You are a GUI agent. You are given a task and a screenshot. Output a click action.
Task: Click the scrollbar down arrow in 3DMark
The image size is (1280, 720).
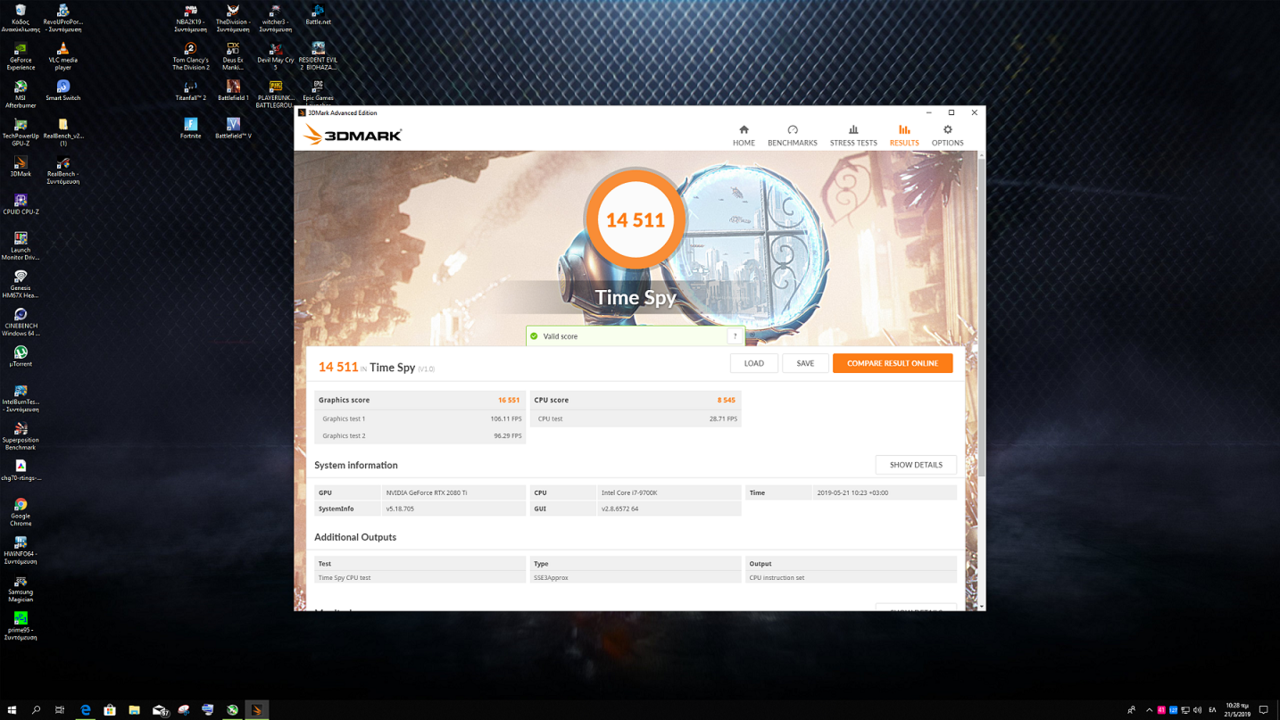(981, 606)
